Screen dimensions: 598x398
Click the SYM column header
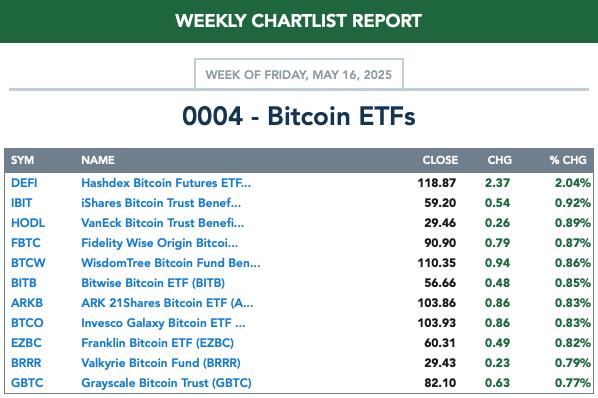pos(23,160)
